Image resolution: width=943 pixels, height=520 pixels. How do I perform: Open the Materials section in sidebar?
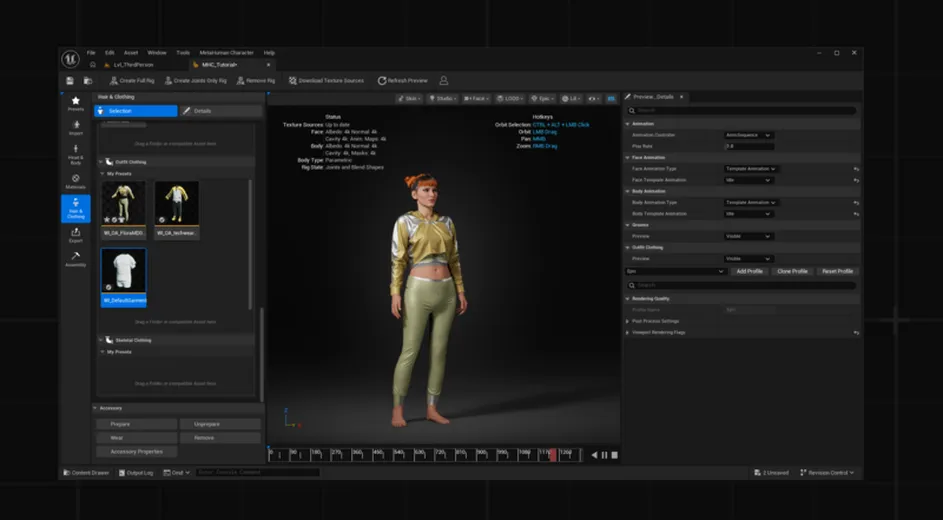[76, 182]
